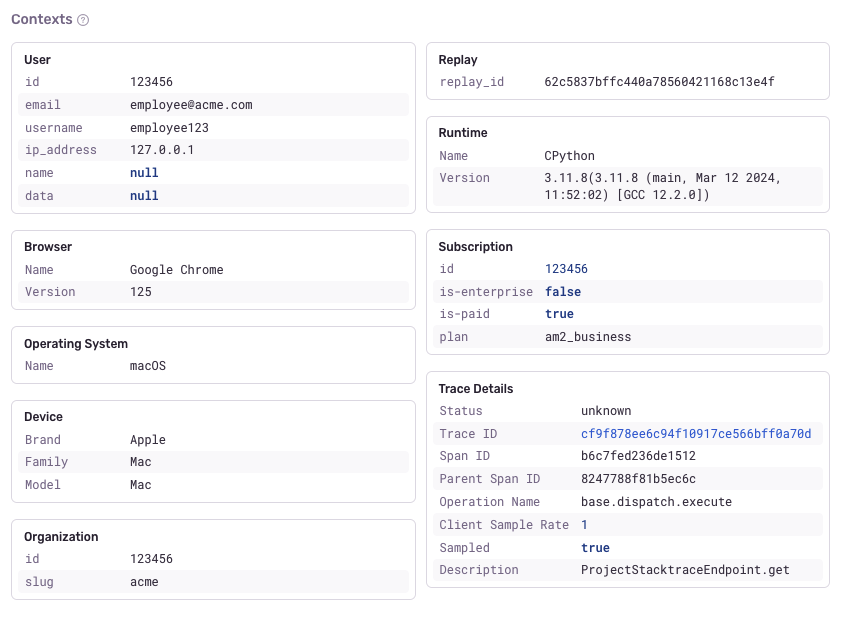Select the ProjectStacktraceEndpoint.get description value
Screen dimensions: 844x617
[685, 570]
